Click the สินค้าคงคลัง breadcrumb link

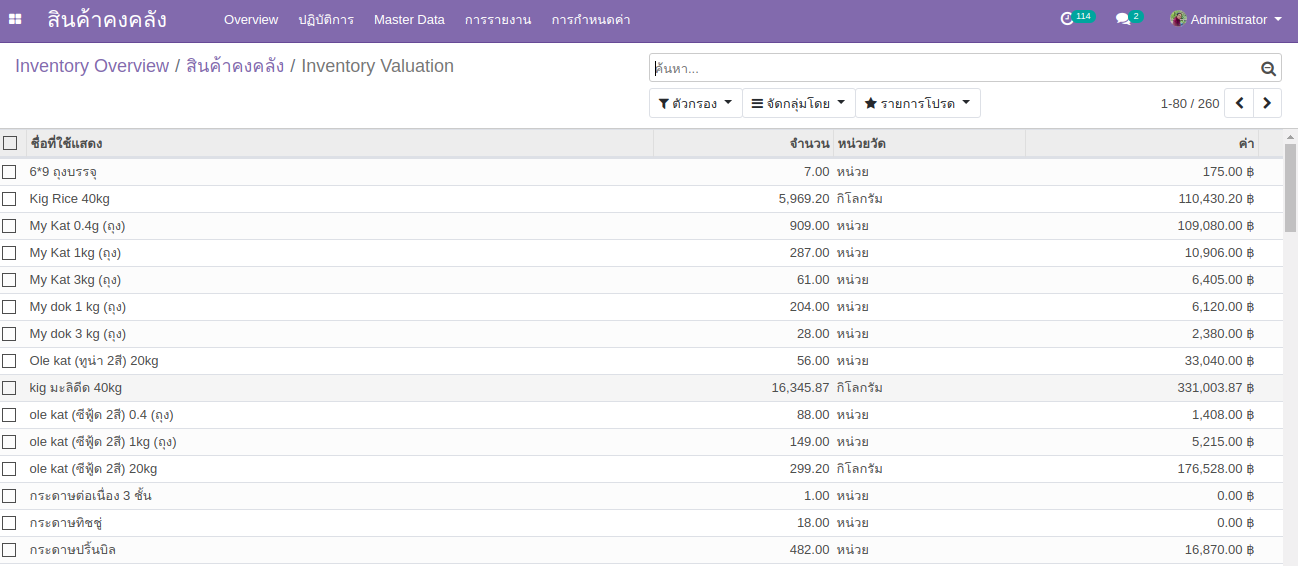tap(235, 66)
